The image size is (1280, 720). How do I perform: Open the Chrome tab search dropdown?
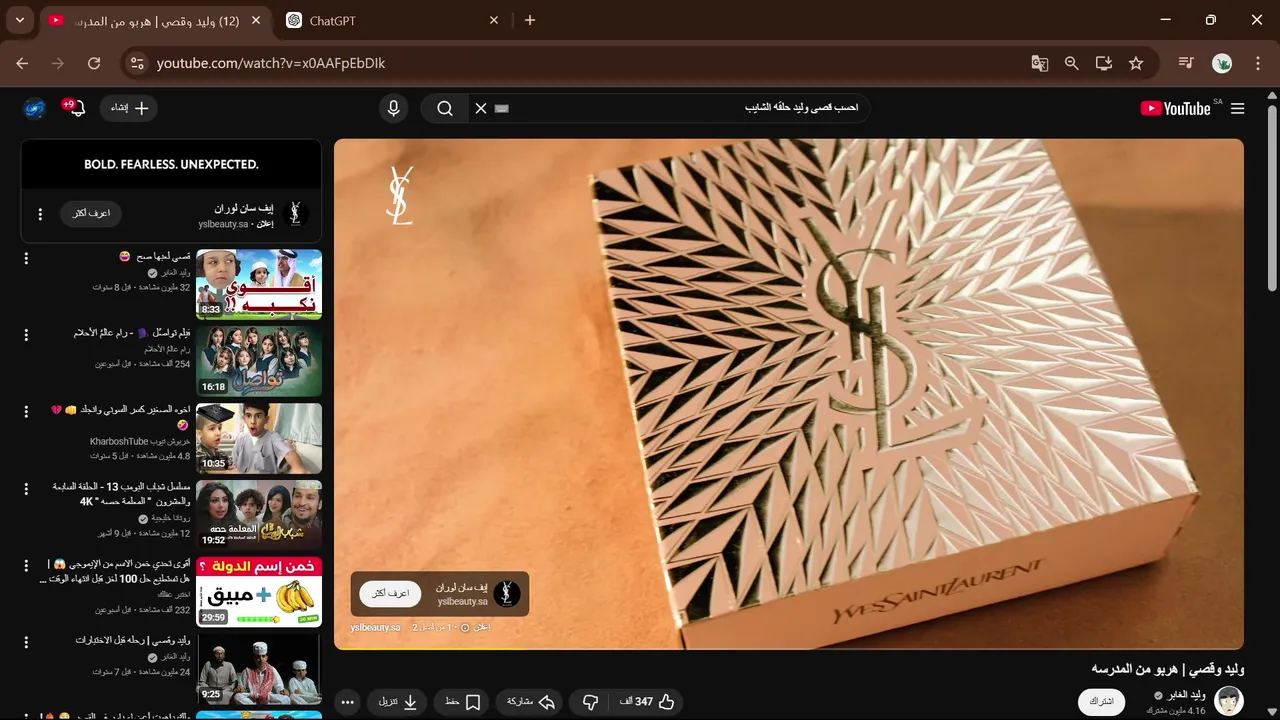click(19, 20)
